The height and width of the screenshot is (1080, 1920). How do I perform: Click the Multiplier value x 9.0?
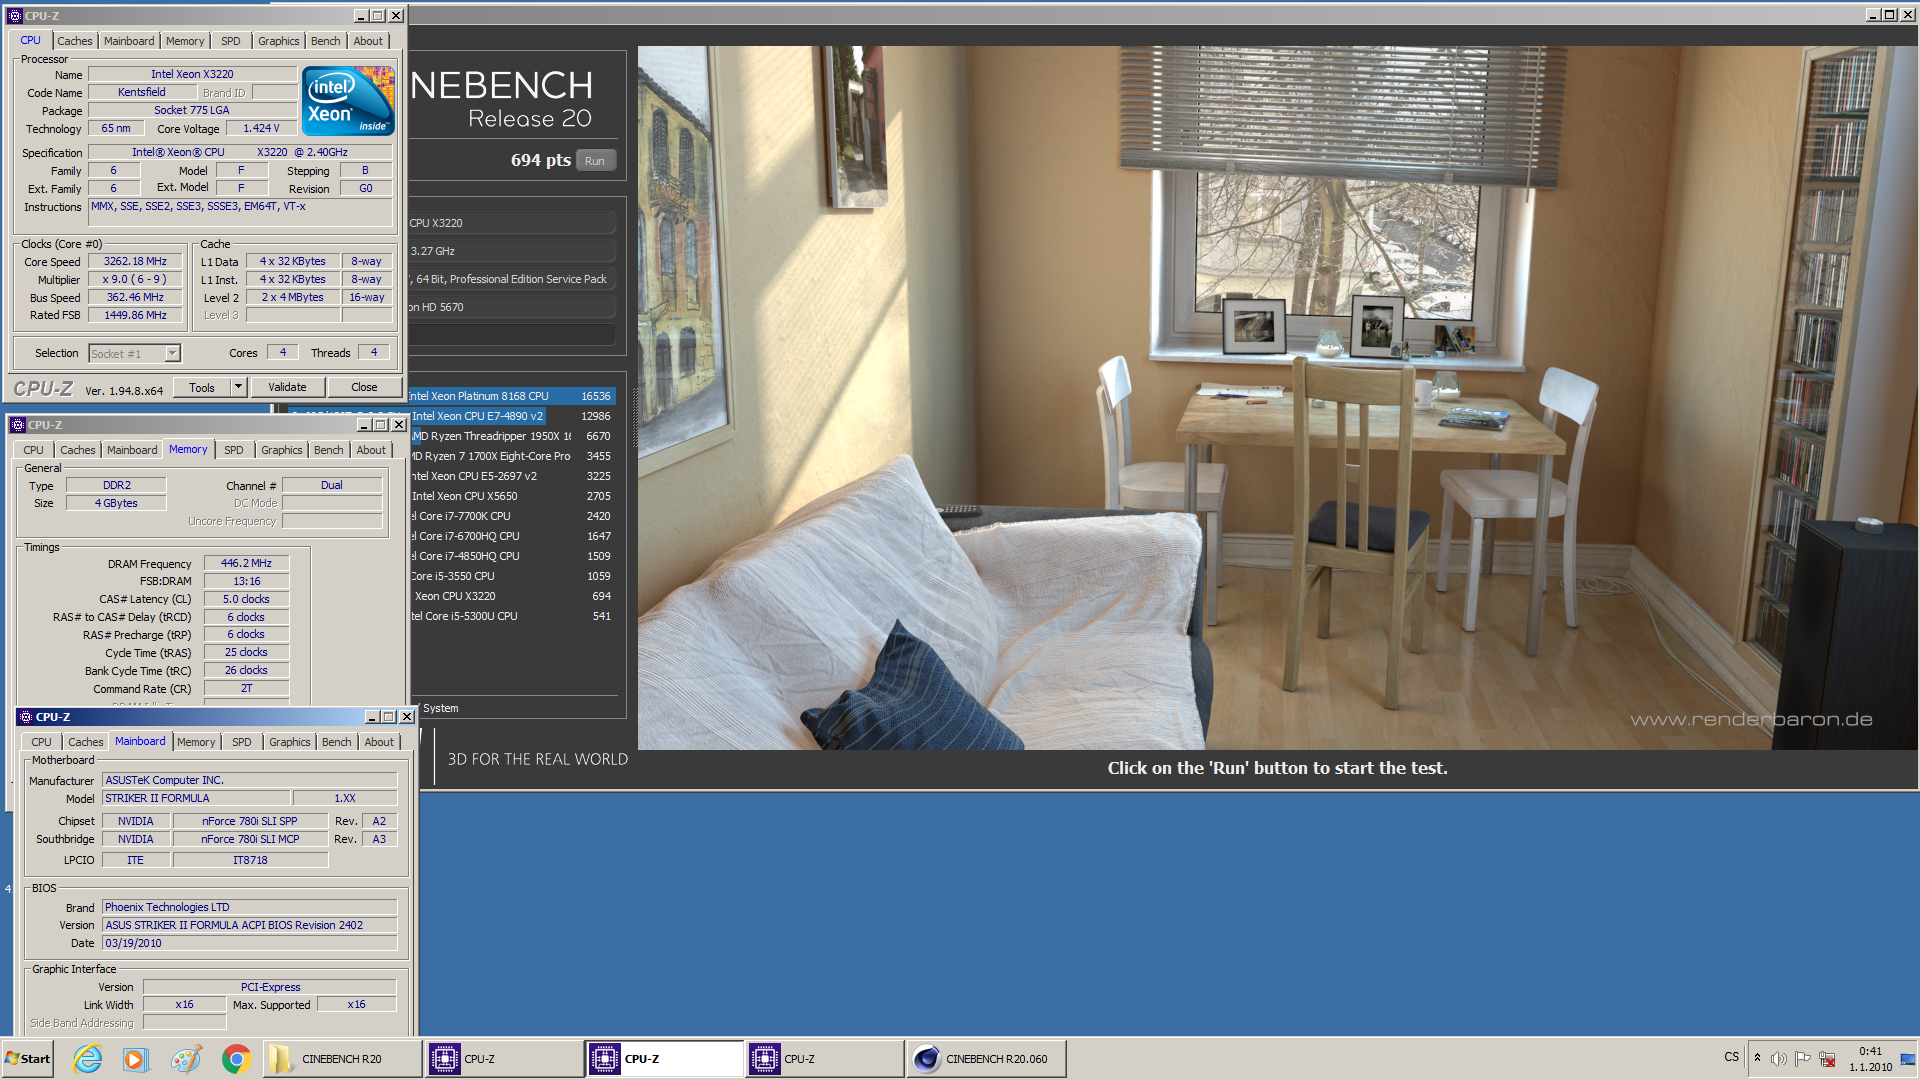tap(135, 279)
